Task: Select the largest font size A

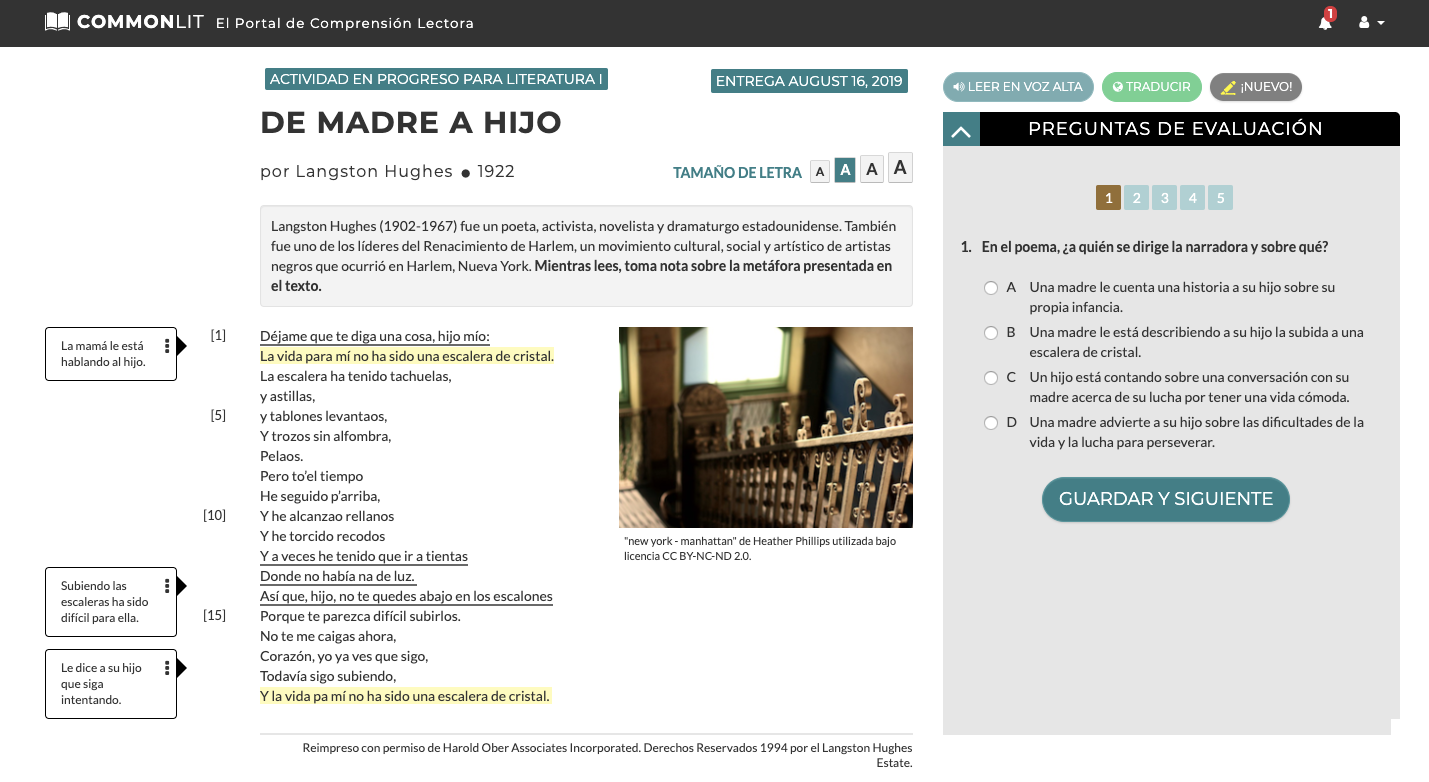Action: pyautogui.click(x=900, y=168)
